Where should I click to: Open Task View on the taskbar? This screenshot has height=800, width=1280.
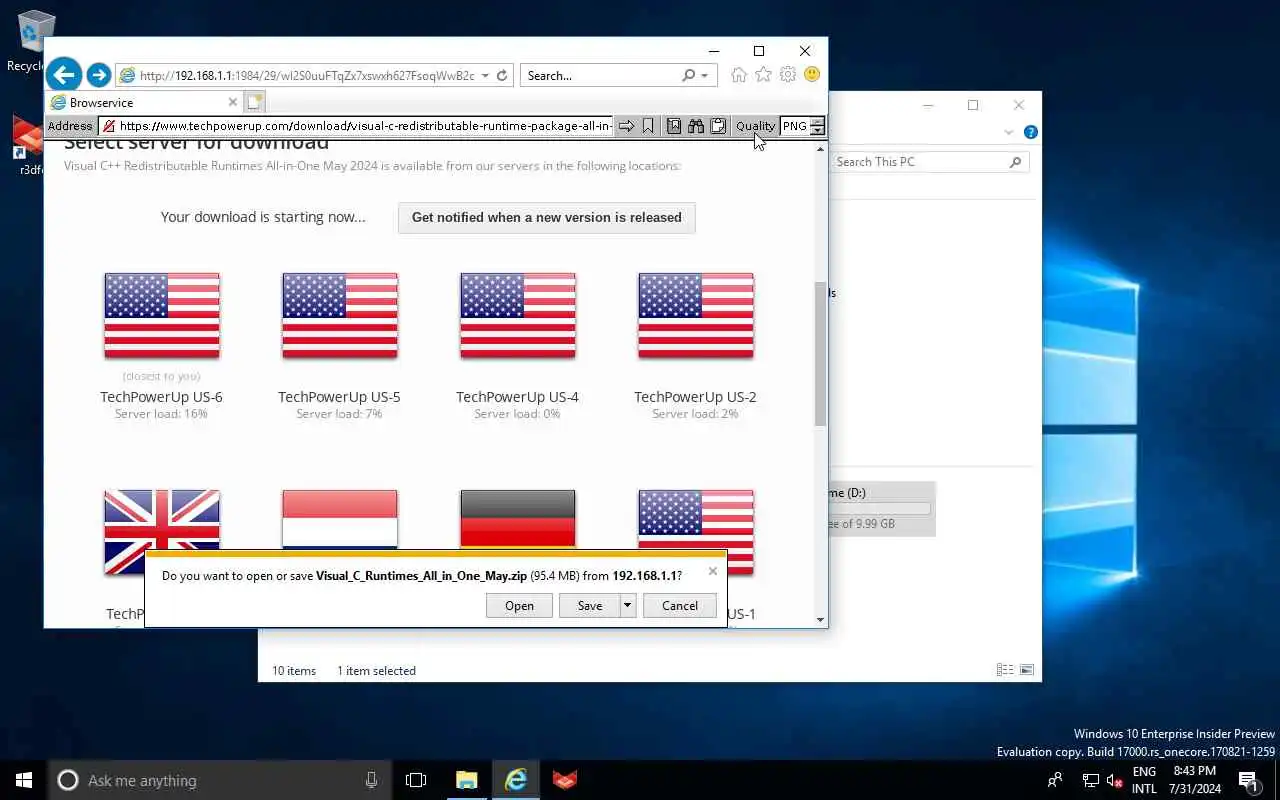point(416,780)
